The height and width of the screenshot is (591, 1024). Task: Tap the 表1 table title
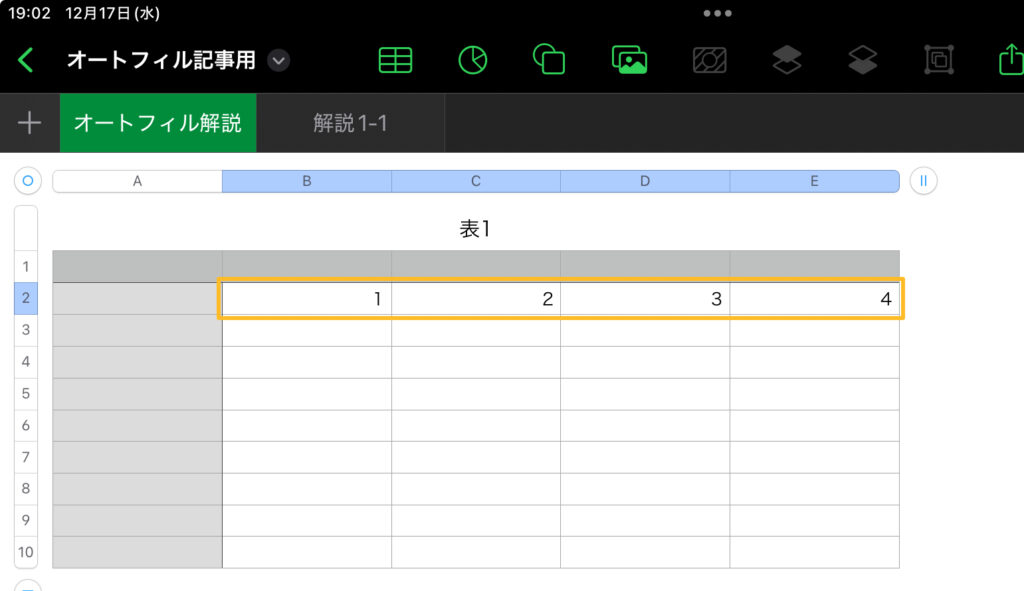tap(475, 228)
